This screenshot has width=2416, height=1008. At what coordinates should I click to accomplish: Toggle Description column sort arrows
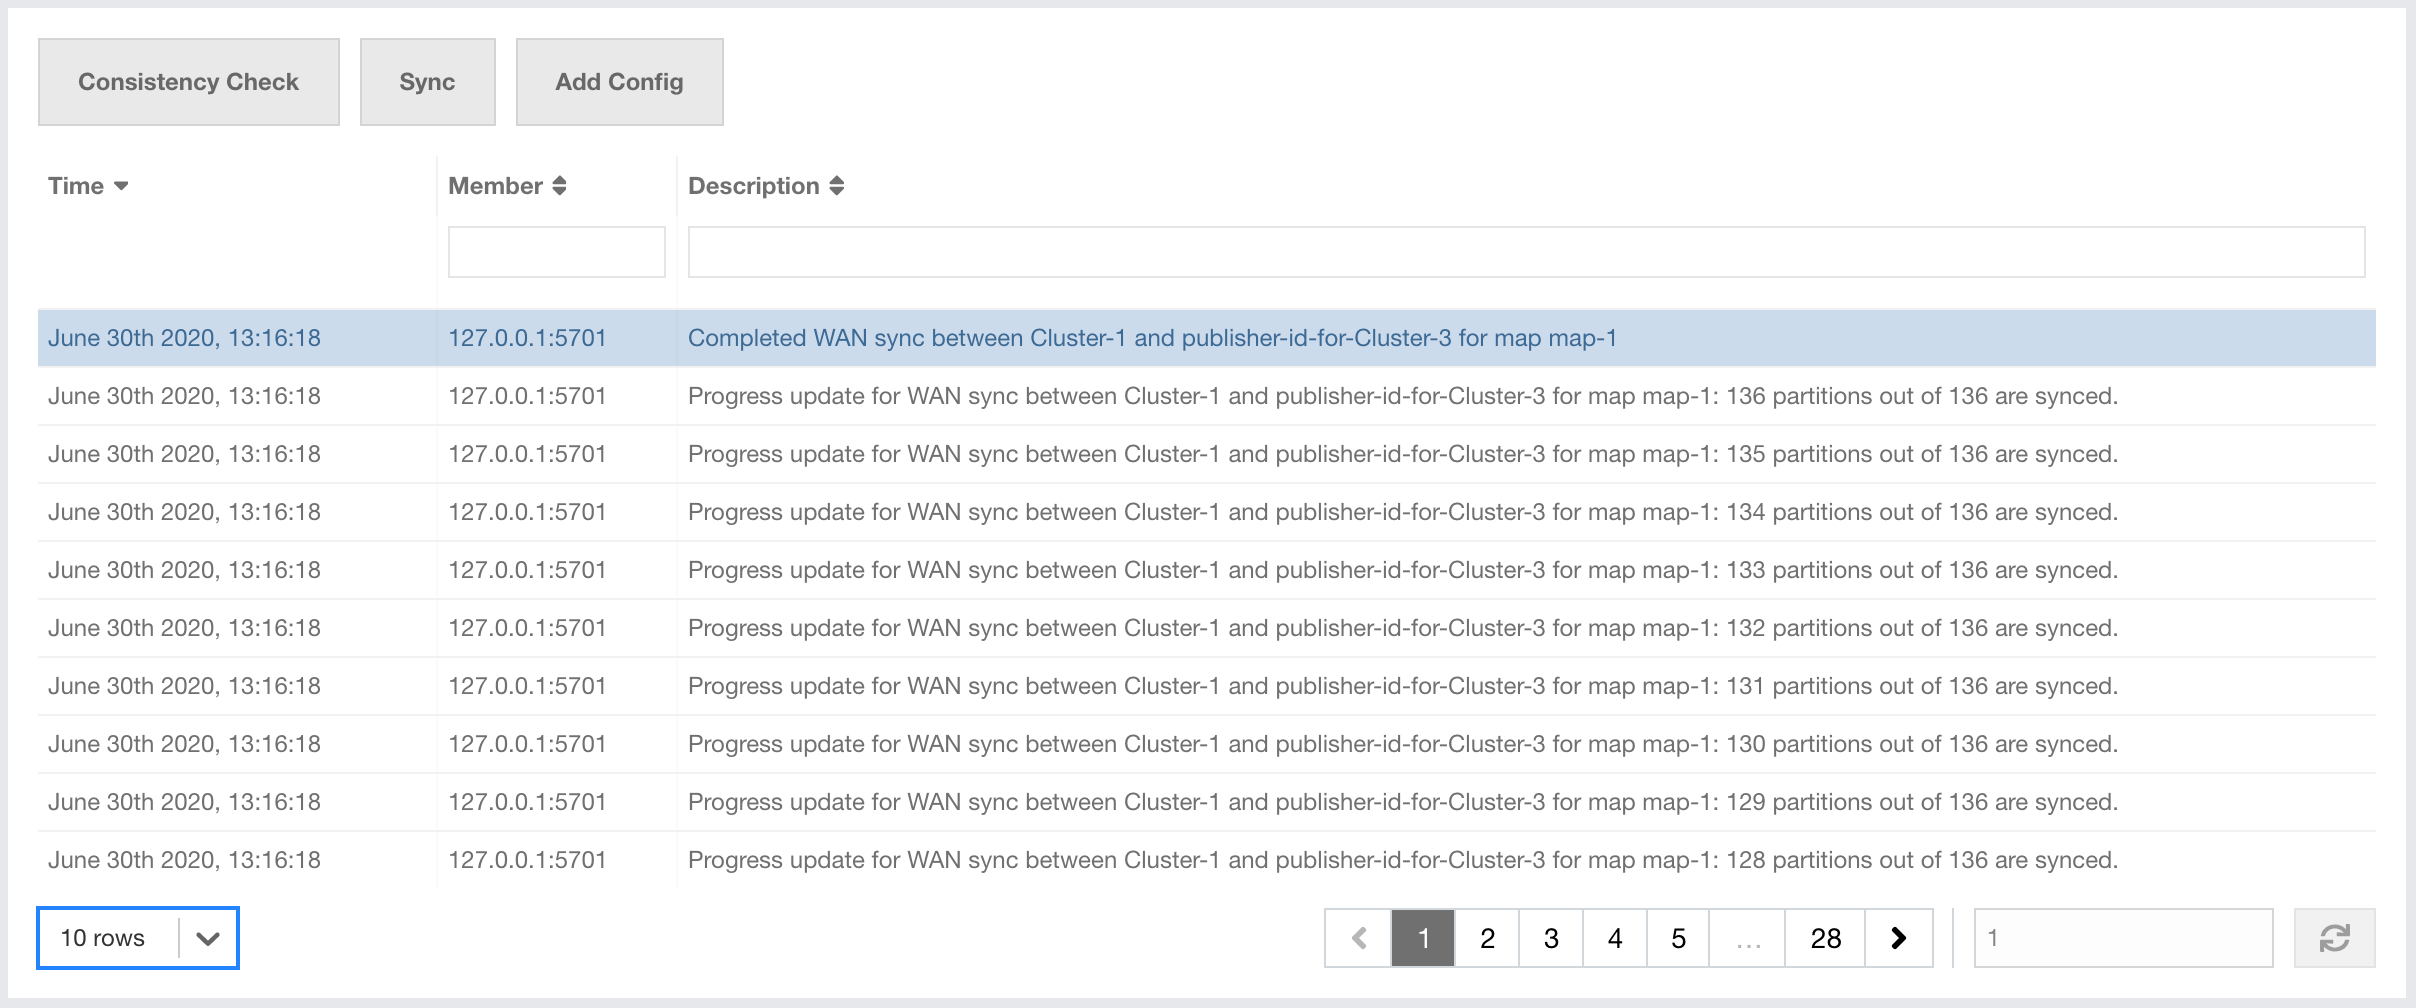(x=837, y=186)
